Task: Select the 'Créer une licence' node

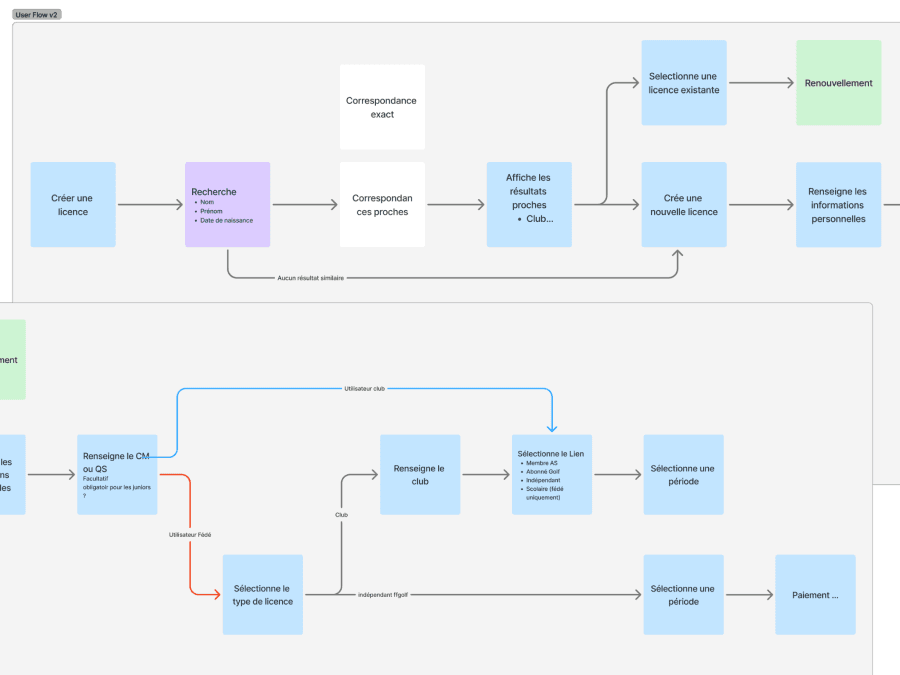Action: [72, 204]
